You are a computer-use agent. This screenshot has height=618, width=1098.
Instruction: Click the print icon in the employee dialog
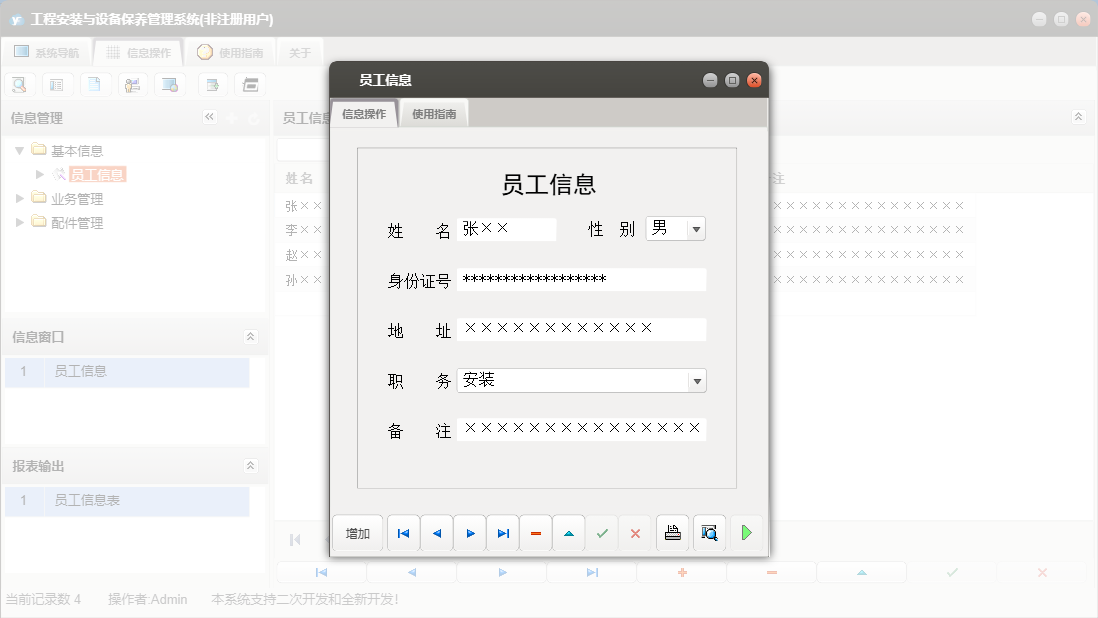pos(672,533)
